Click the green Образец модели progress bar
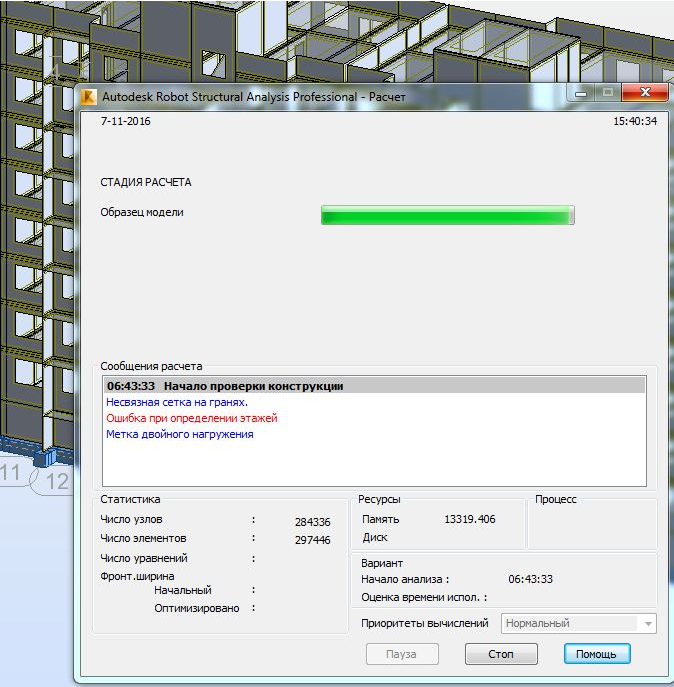674x687 pixels. (447, 215)
